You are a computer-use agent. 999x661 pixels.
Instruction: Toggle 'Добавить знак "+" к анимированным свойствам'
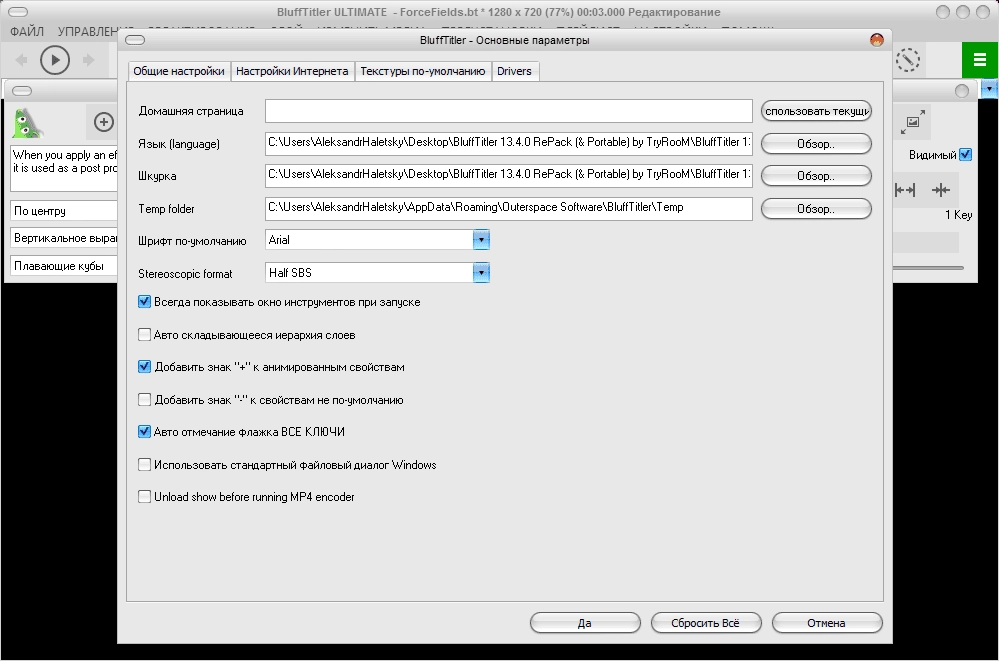[145, 367]
